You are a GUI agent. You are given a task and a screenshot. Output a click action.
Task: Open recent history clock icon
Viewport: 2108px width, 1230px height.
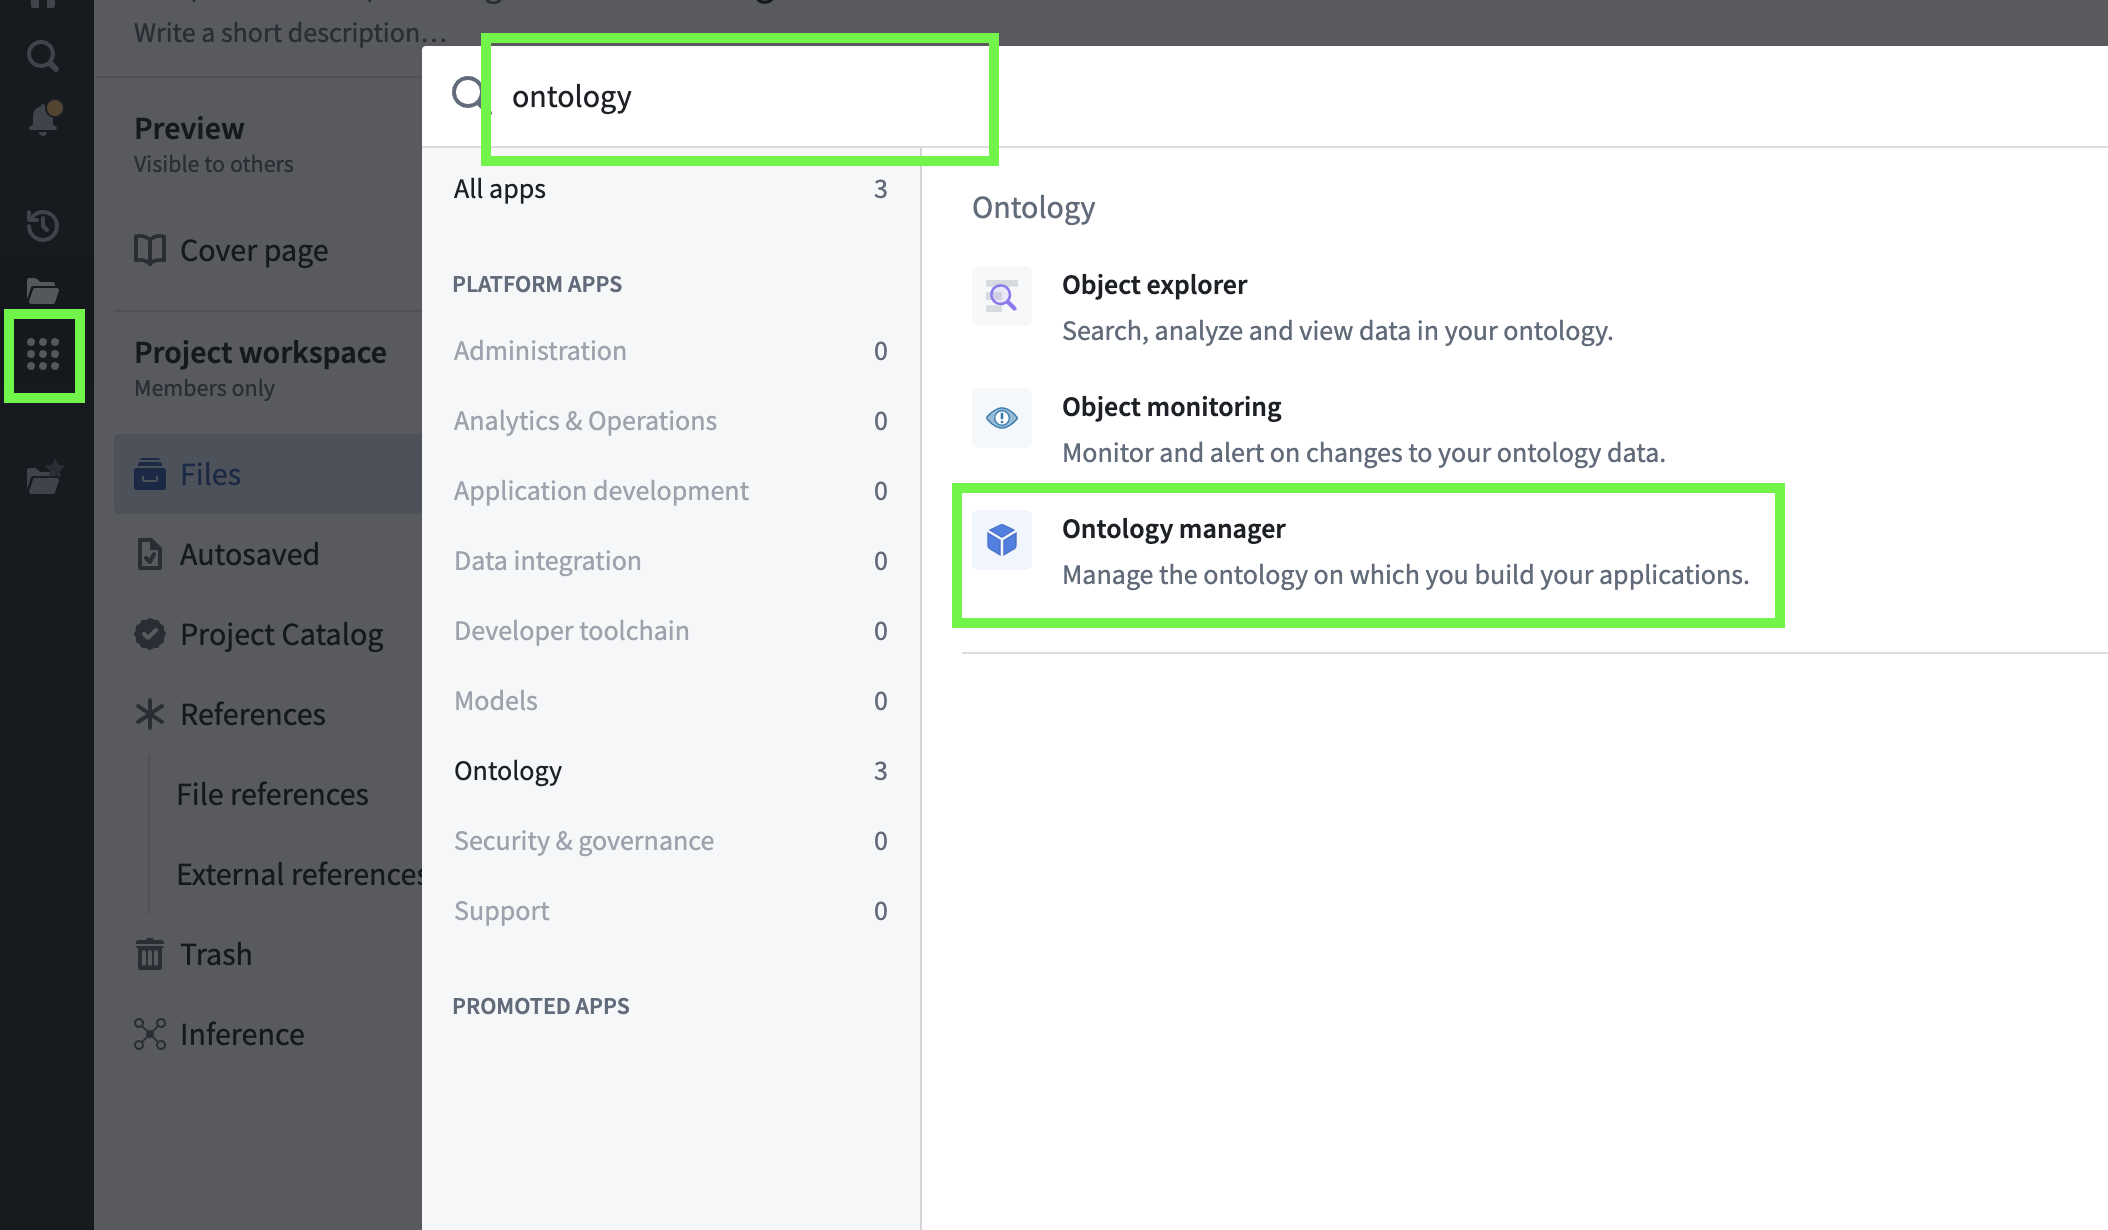[x=42, y=225]
